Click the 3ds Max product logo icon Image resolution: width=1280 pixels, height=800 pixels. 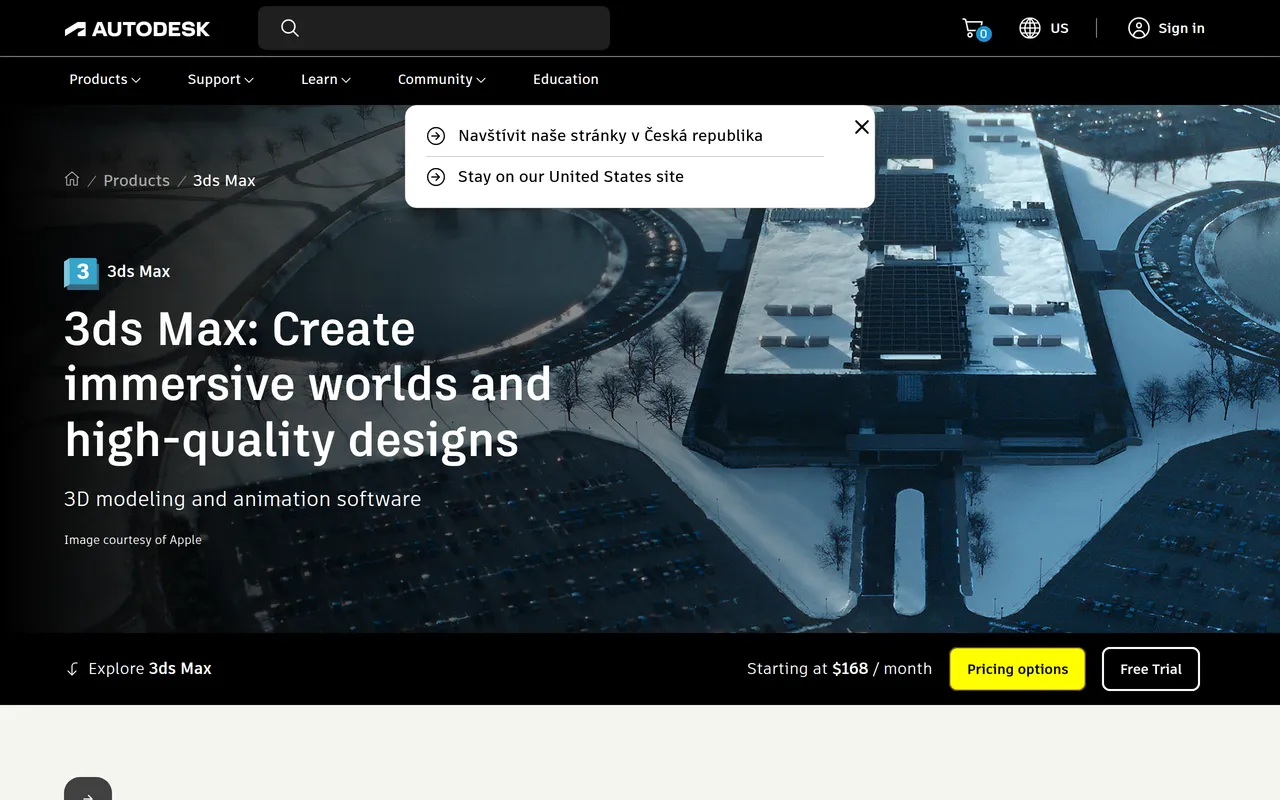(81, 272)
